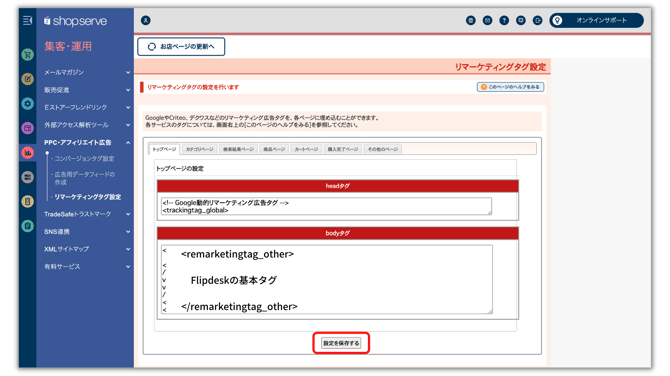Expand the SNS連携 menu
This screenshot has width=670, height=376.
(87, 232)
